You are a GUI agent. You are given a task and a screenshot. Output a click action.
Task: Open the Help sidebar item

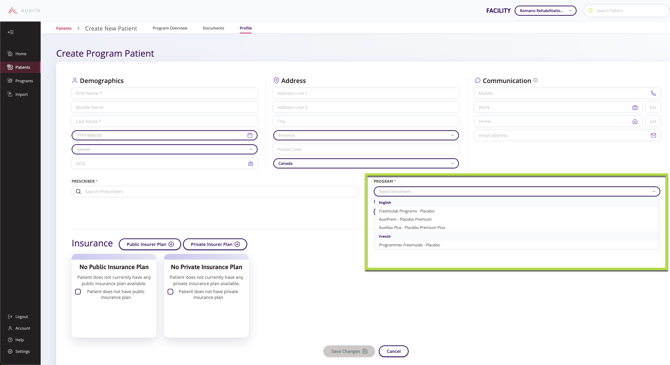click(x=16, y=340)
